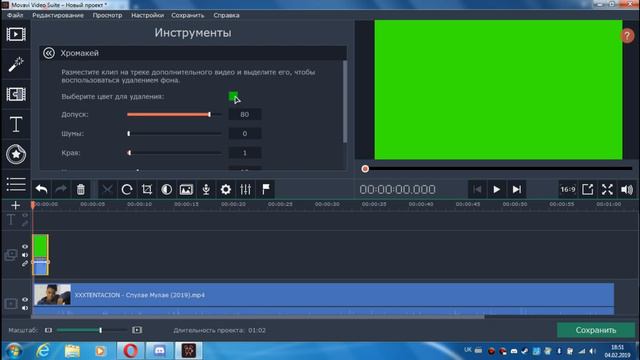Image resolution: width=640 pixels, height=360 pixels.
Task: Click the Допуск value field showing 80
Action: tap(244, 115)
